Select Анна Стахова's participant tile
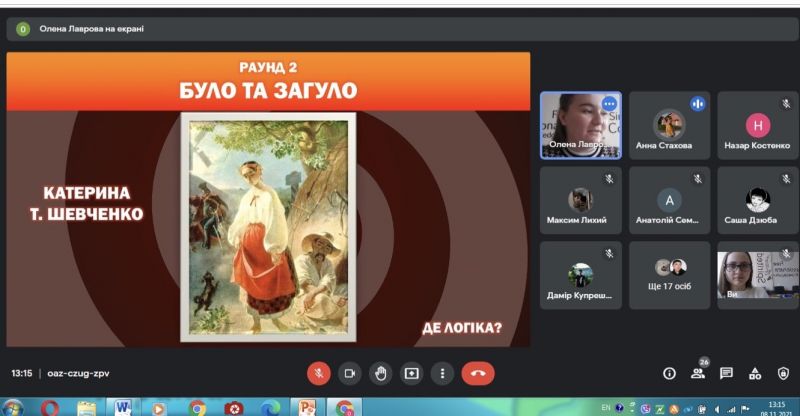This screenshot has height=416, width=800. pyautogui.click(x=669, y=126)
